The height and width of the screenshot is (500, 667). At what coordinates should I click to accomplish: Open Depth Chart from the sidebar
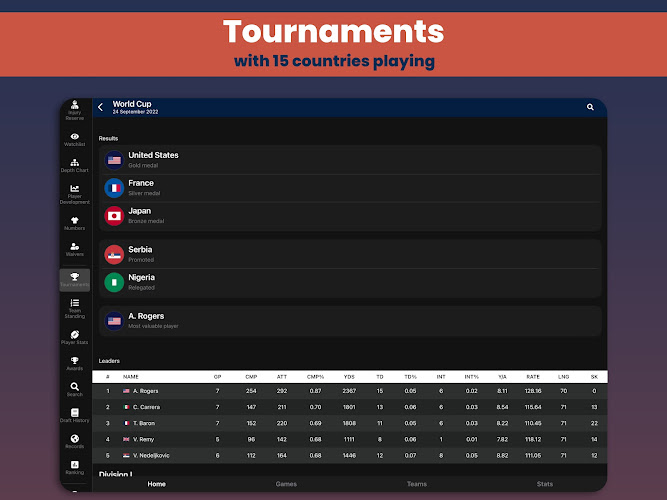coord(74,164)
